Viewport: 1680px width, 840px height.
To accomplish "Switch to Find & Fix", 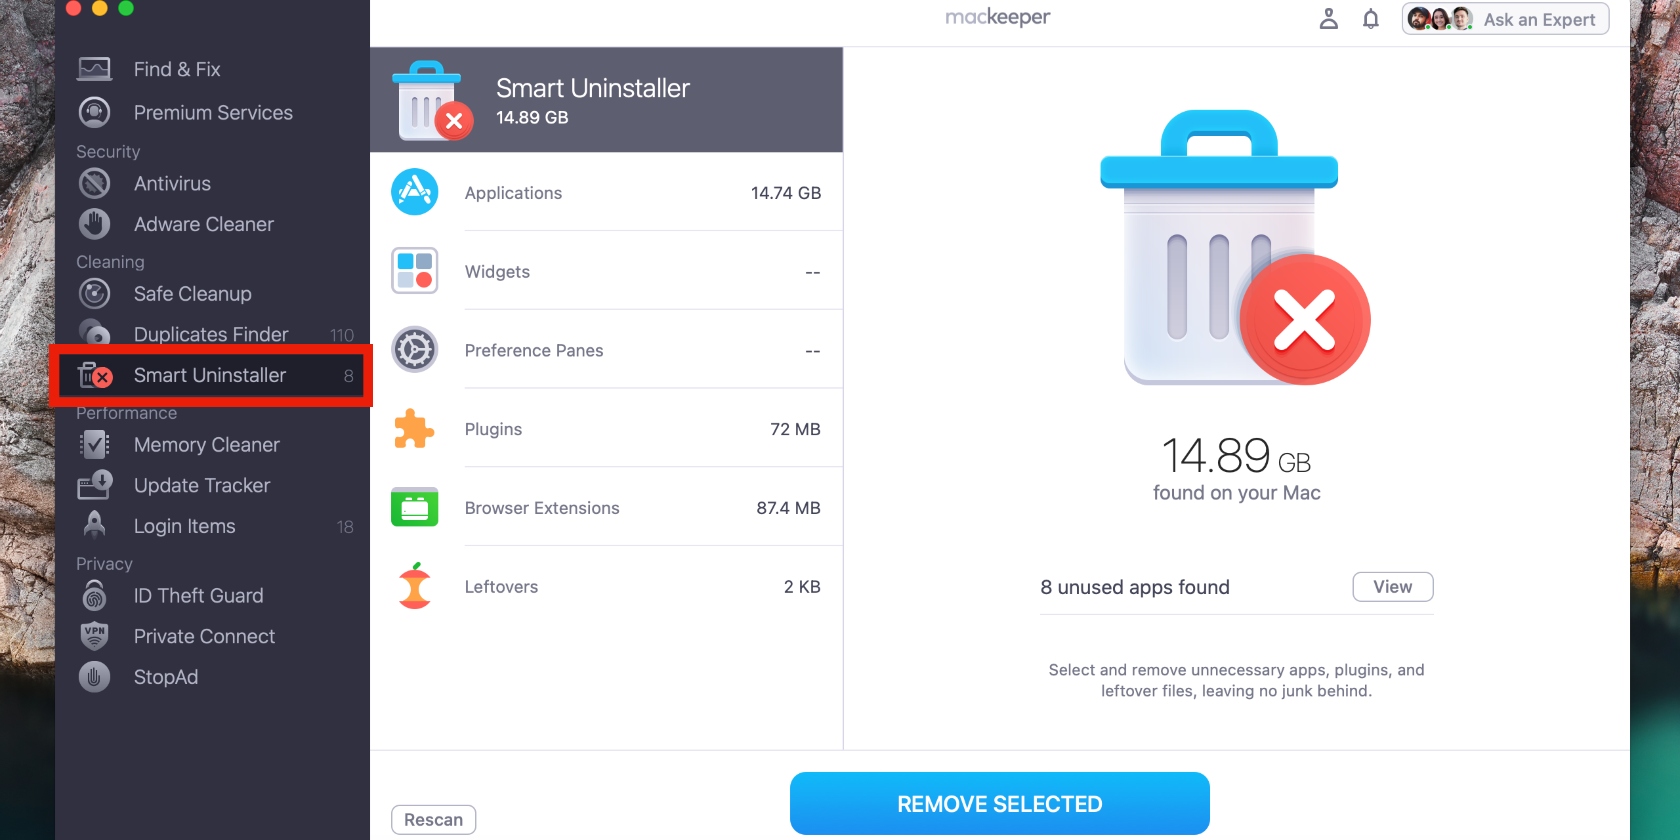I will (x=177, y=68).
